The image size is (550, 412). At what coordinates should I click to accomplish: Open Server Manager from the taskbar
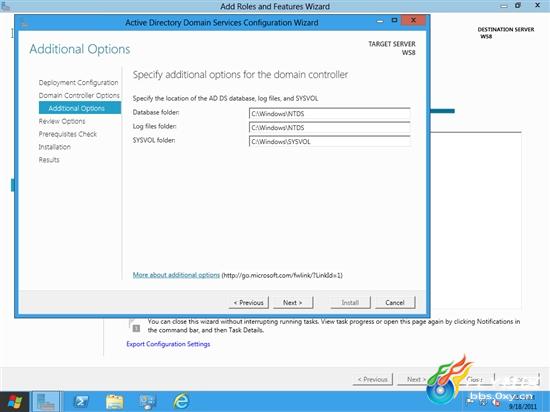[x=46, y=402]
